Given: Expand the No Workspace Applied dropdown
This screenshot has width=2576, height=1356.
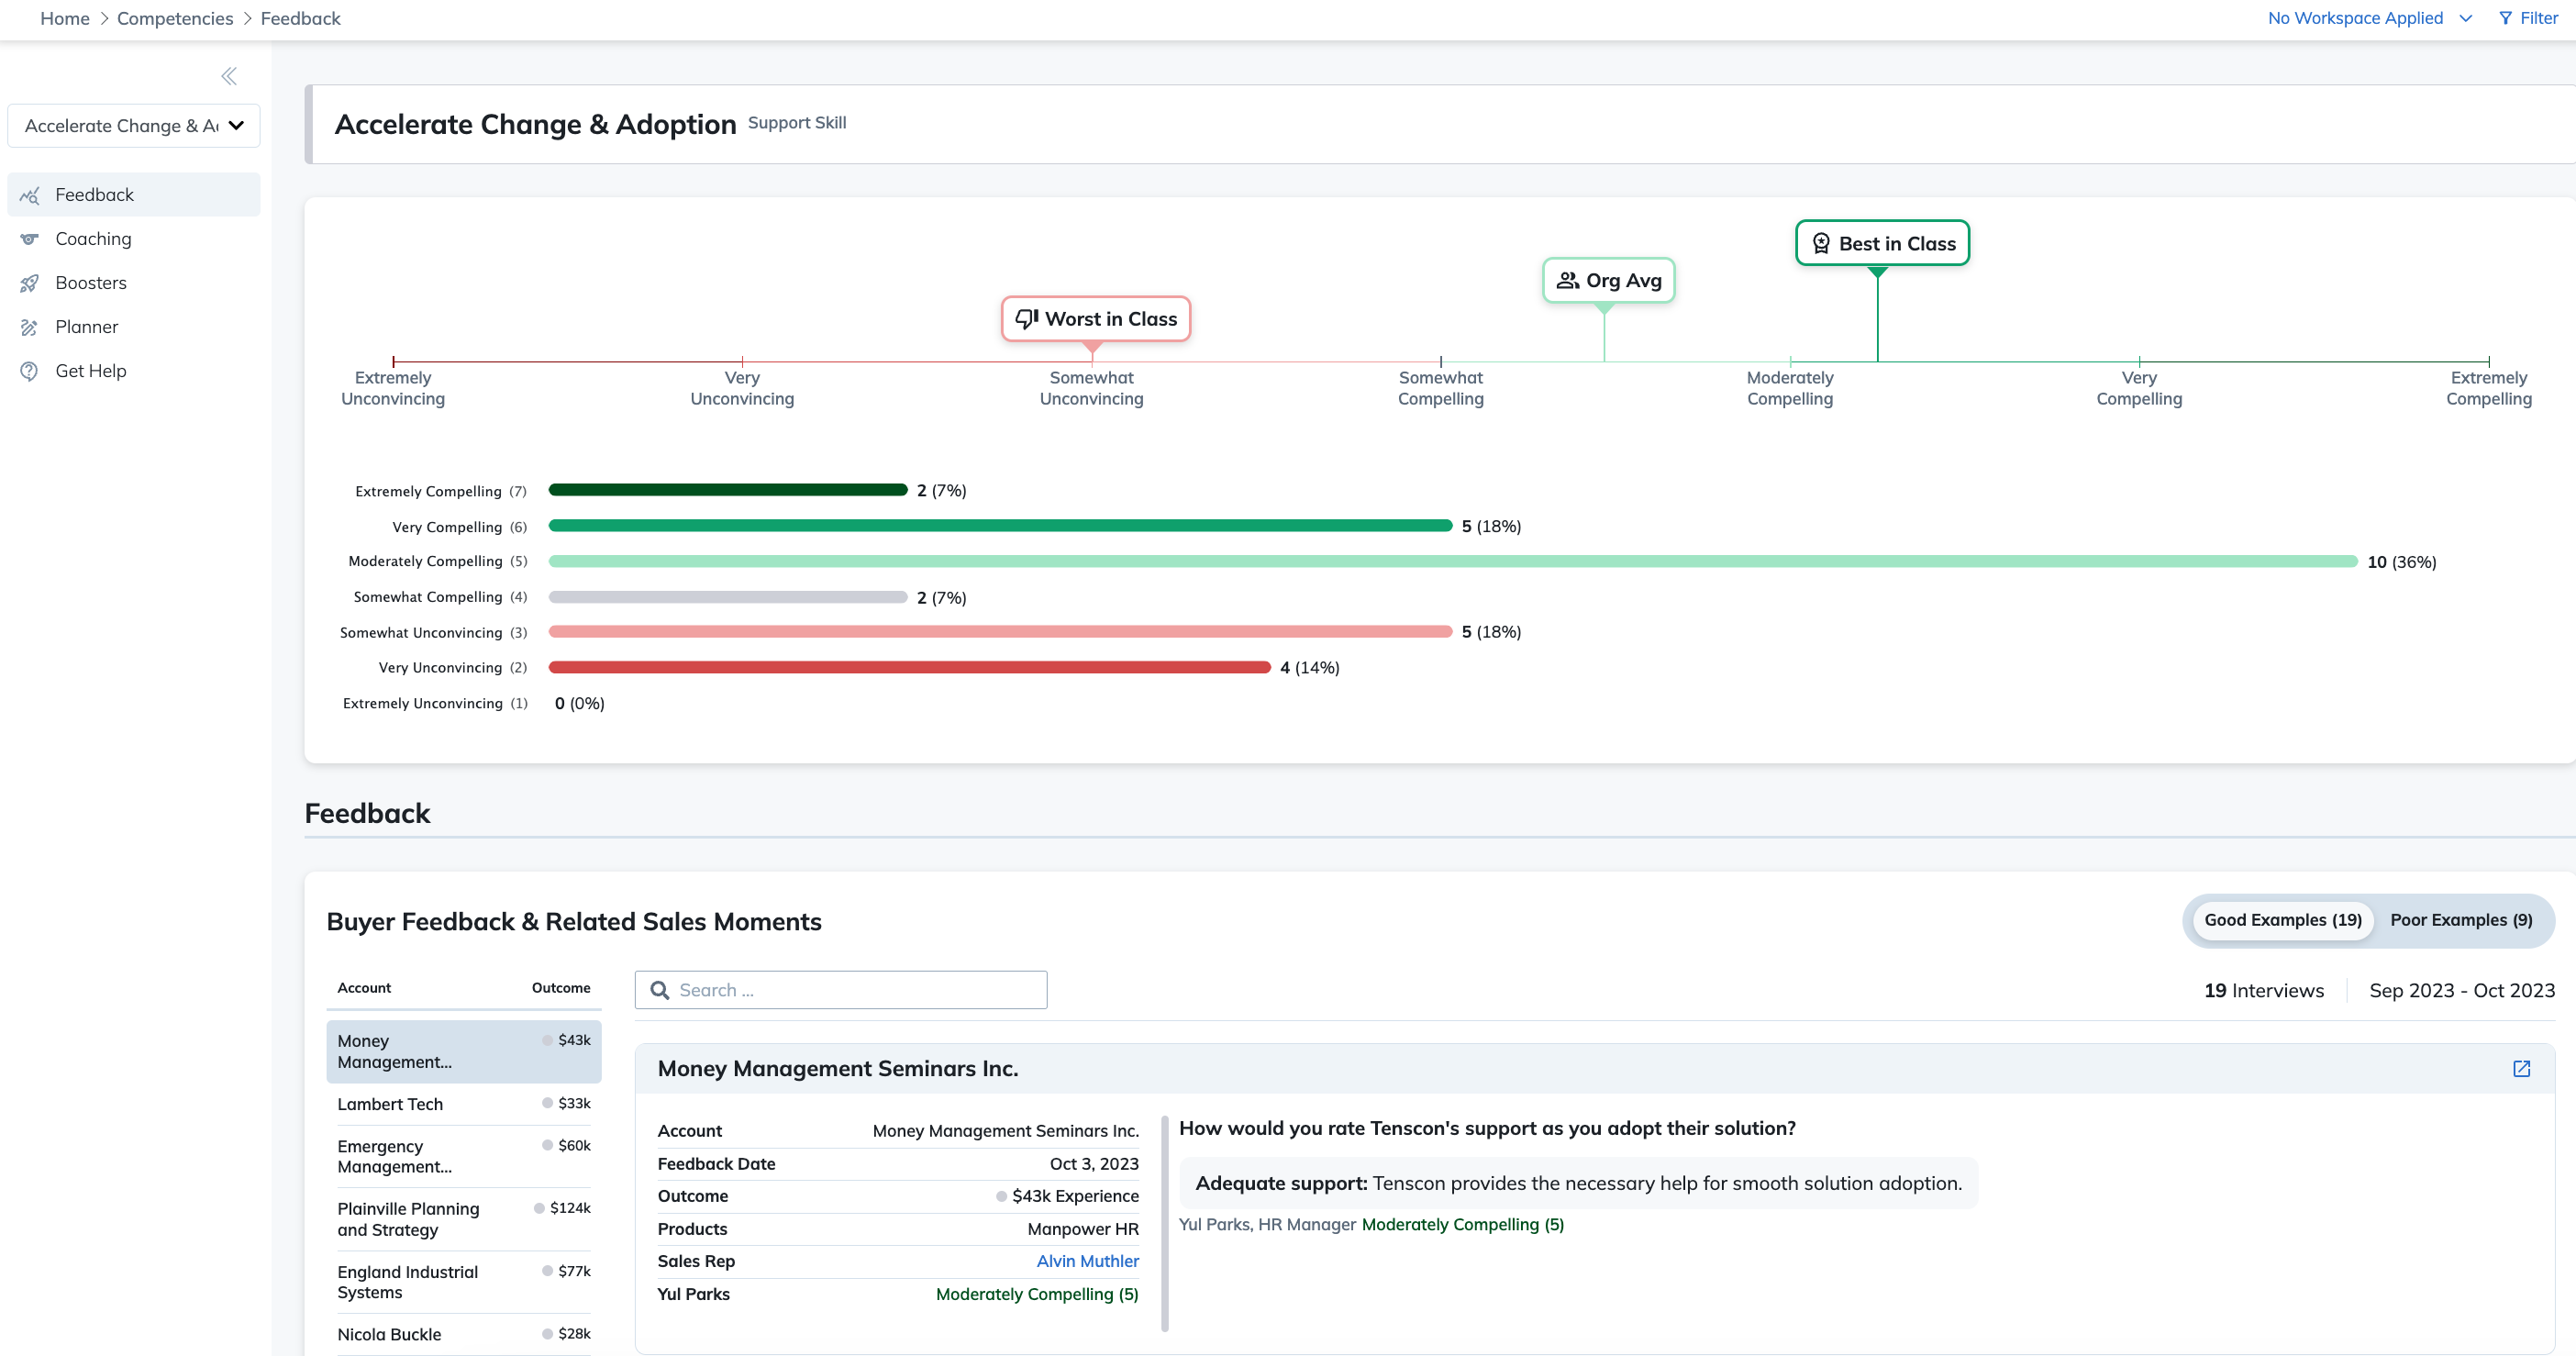Looking at the screenshot, I should coord(2369,18).
